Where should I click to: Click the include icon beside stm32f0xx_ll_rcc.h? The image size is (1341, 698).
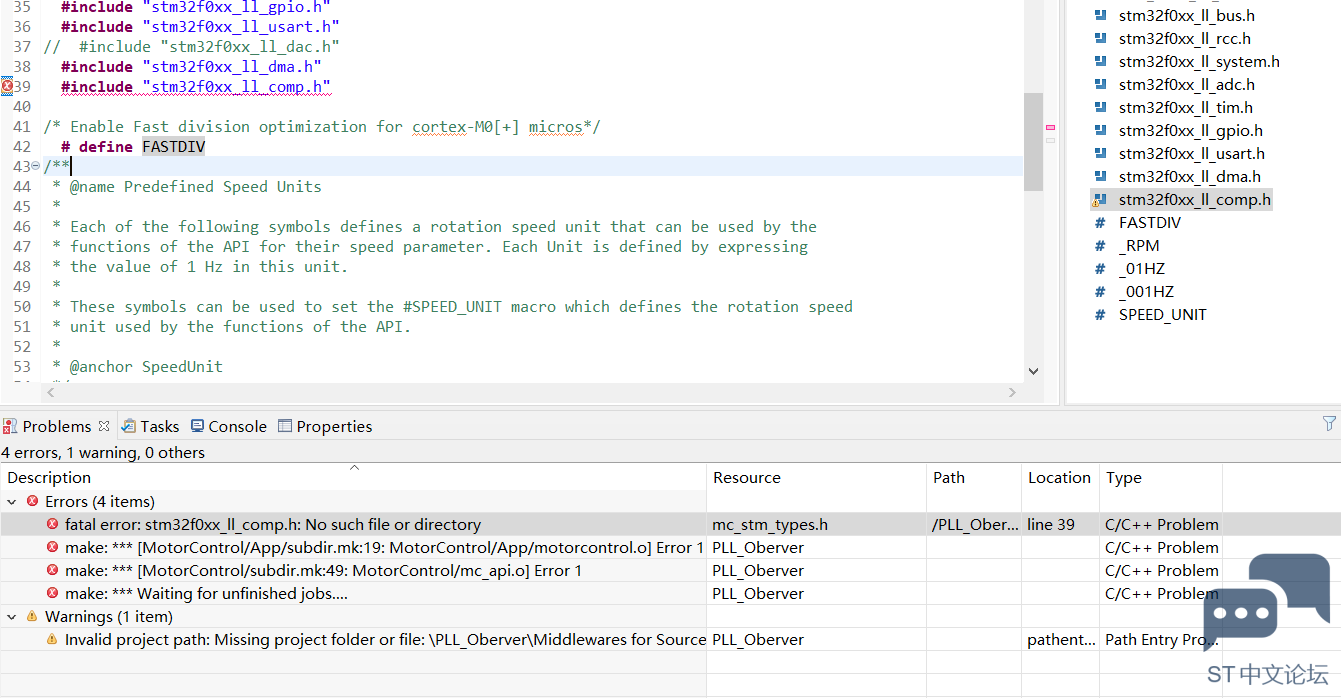[x=1100, y=38]
